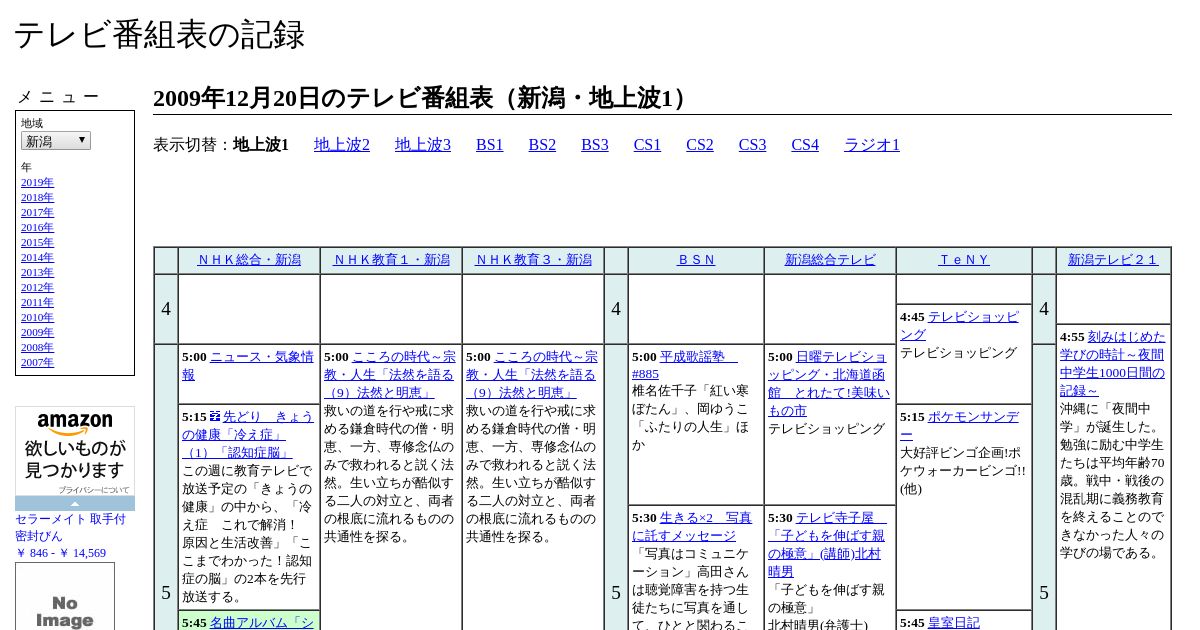This screenshot has height=630, width=1200.
Task: Open 名曲アルバム program at 5:45
Action: [262, 622]
